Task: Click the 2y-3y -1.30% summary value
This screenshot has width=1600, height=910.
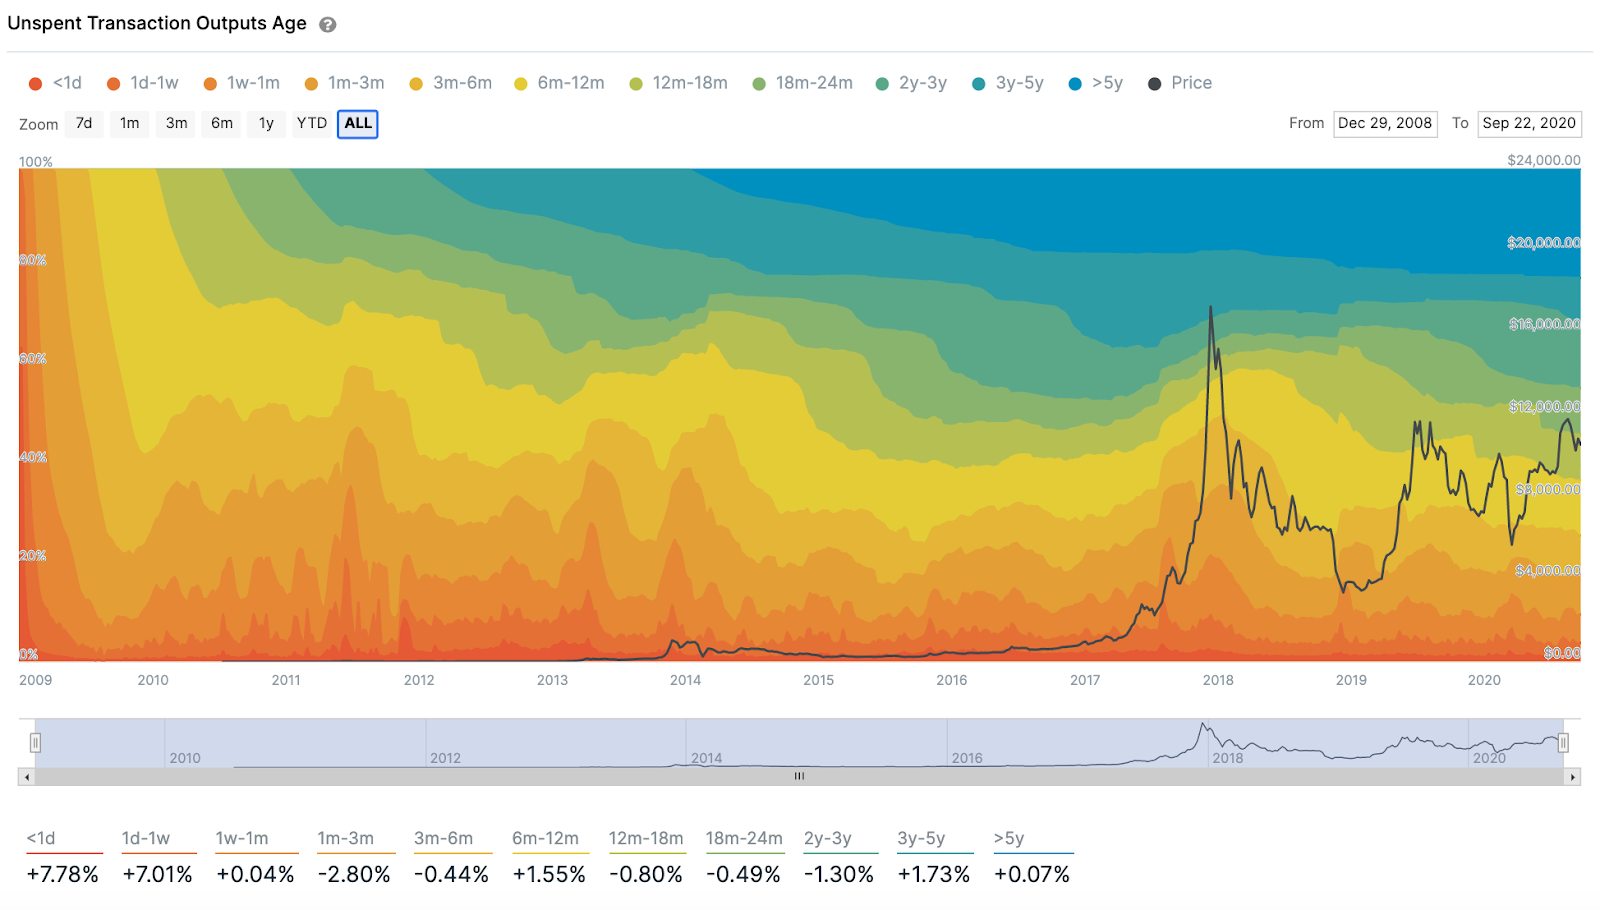Action: pyautogui.click(x=839, y=875)
